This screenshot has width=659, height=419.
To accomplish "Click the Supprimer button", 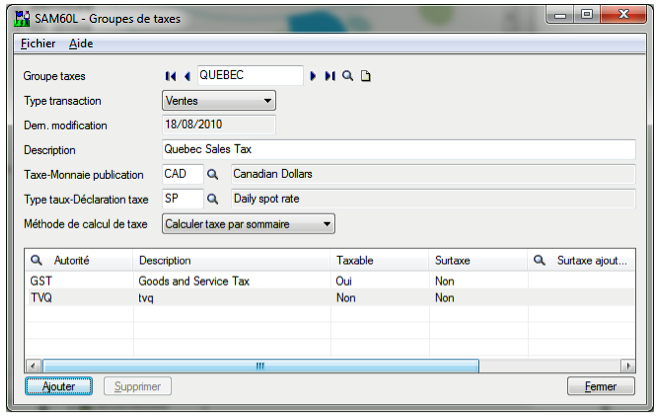I will [x=138, y=386].
